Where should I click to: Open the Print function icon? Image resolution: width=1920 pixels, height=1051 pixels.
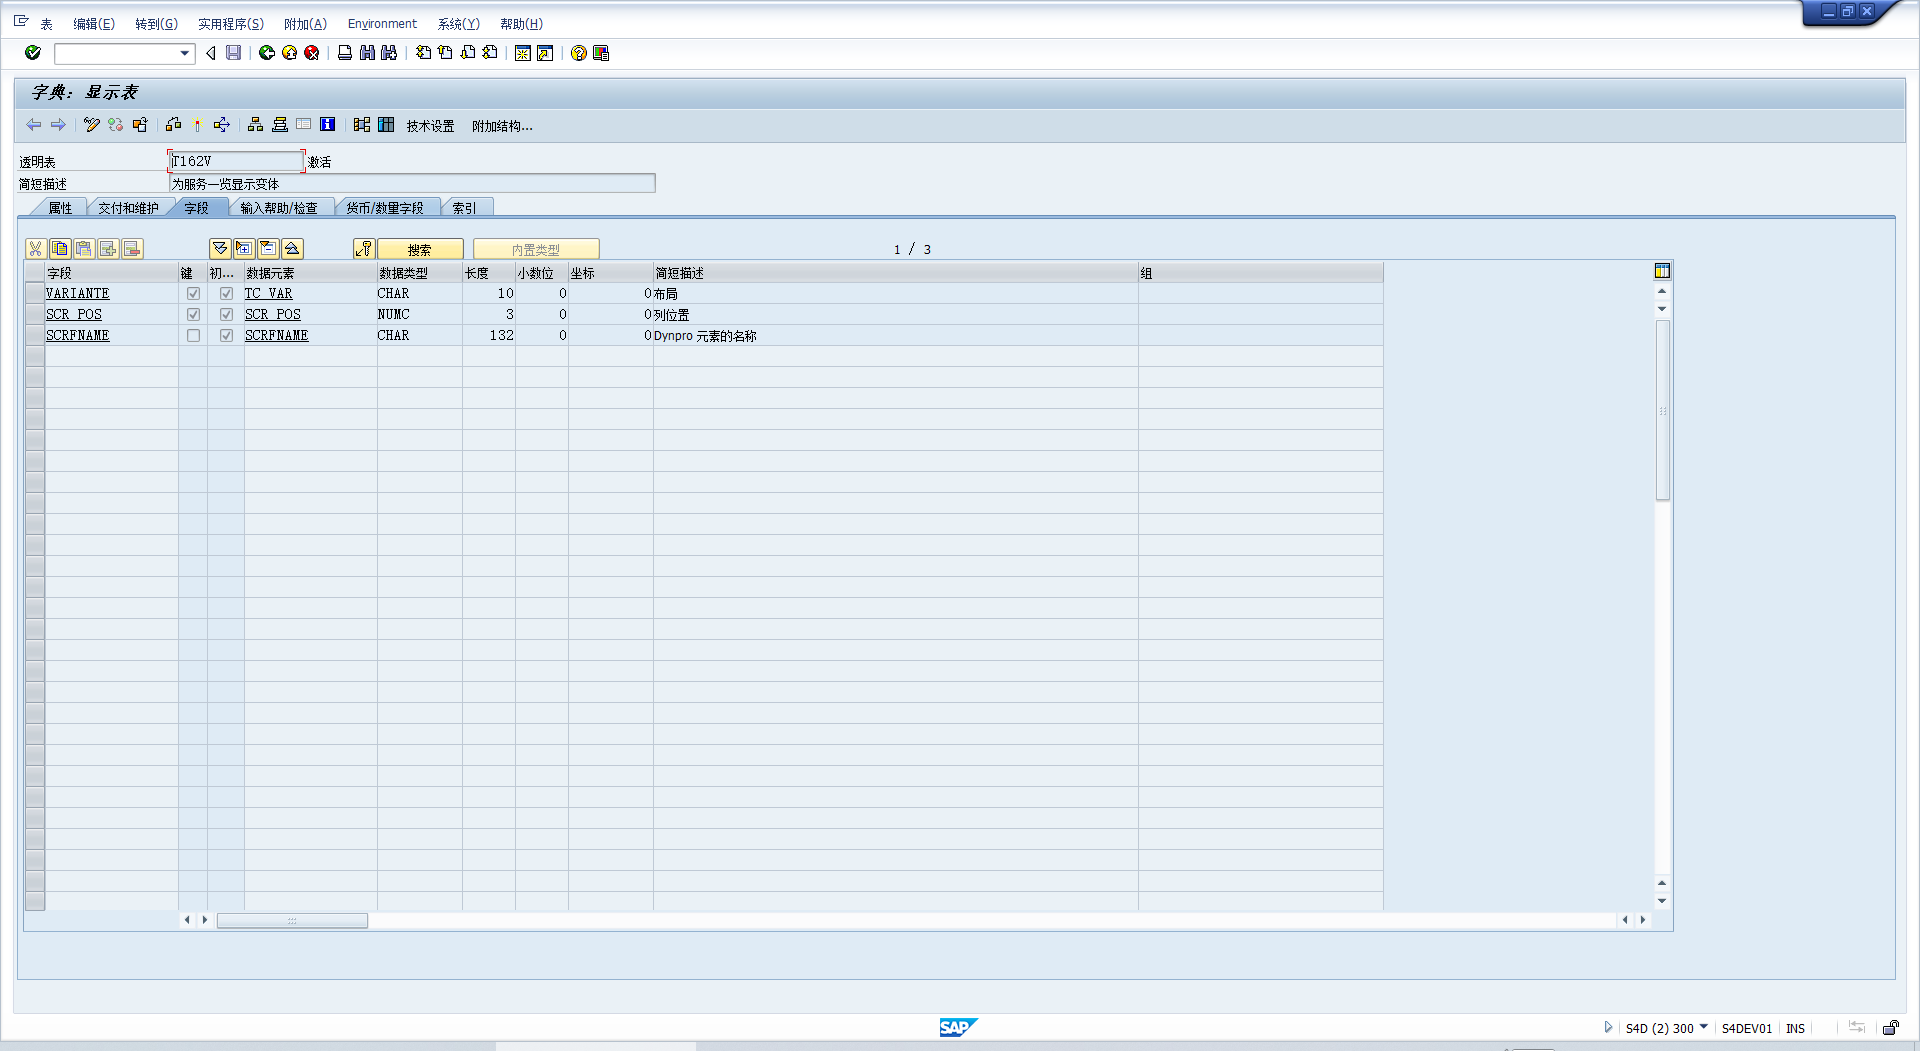coord(343,53)
